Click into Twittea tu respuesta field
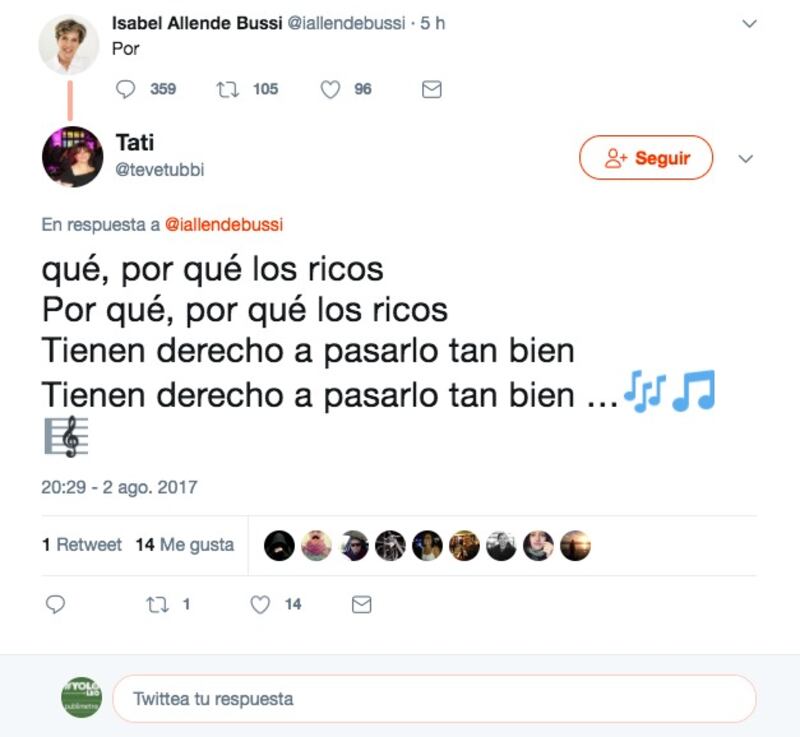800x737 pixels. [x=434, y=699]
